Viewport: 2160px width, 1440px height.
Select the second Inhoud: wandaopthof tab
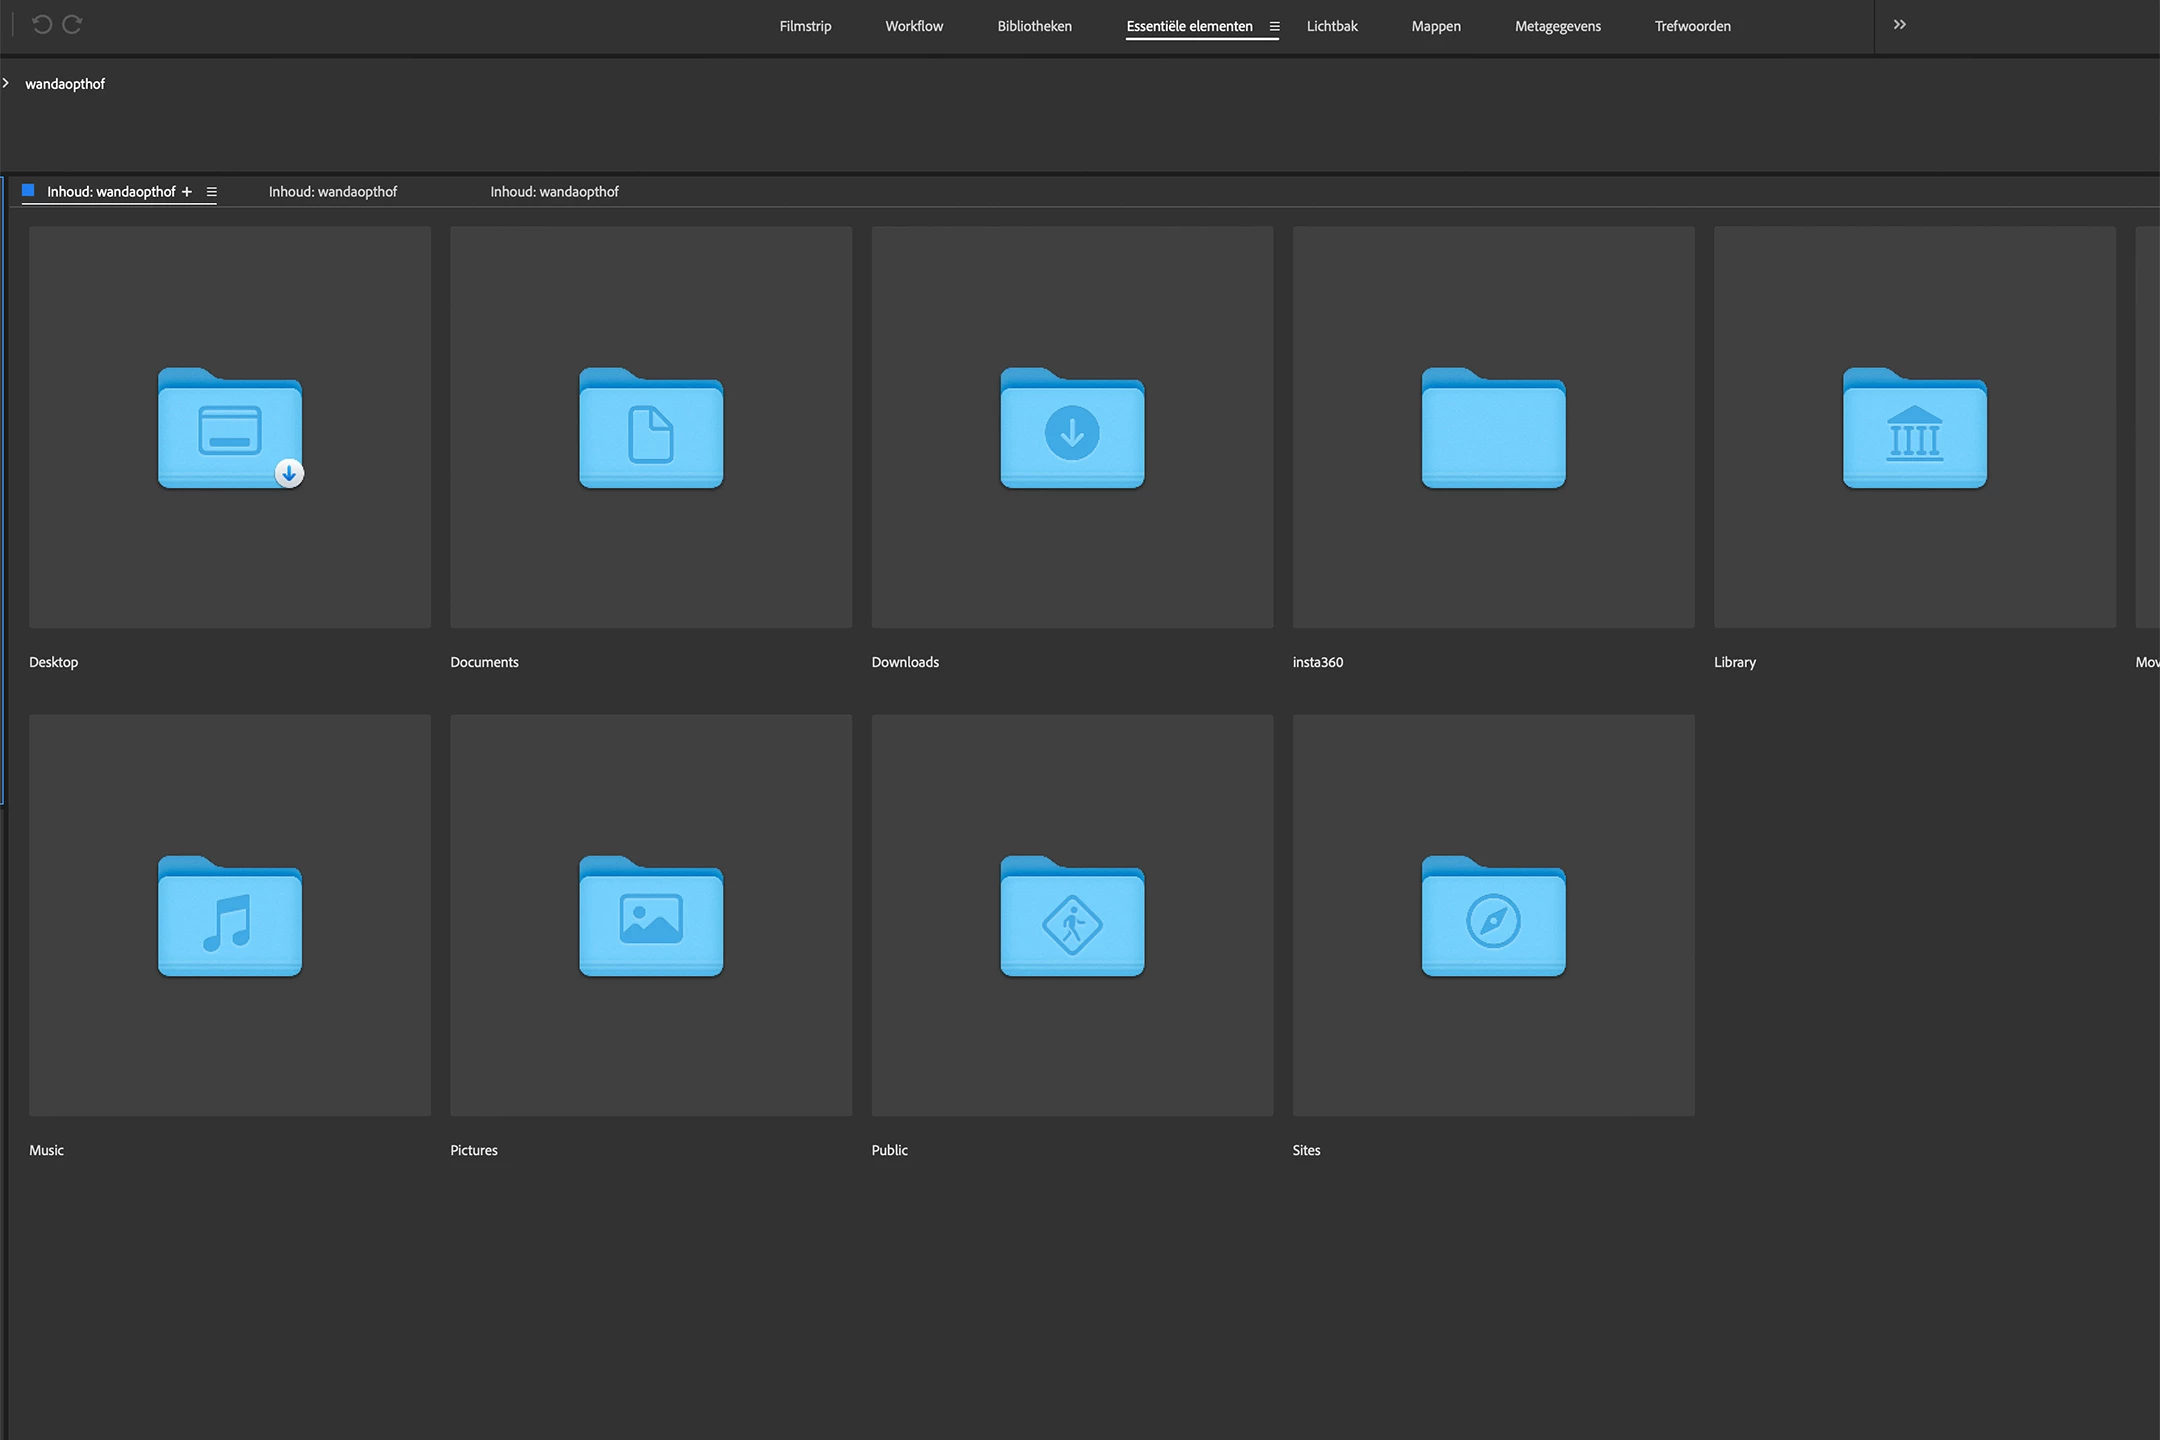[333, 192]
